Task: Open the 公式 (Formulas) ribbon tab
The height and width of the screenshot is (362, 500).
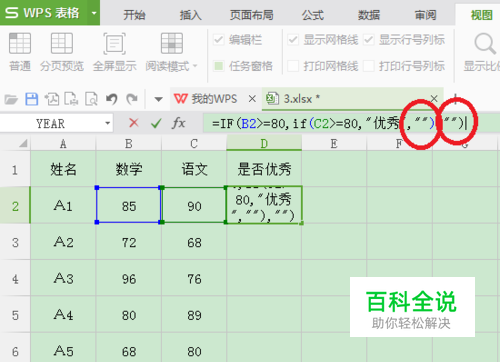Action: point(313,15)
